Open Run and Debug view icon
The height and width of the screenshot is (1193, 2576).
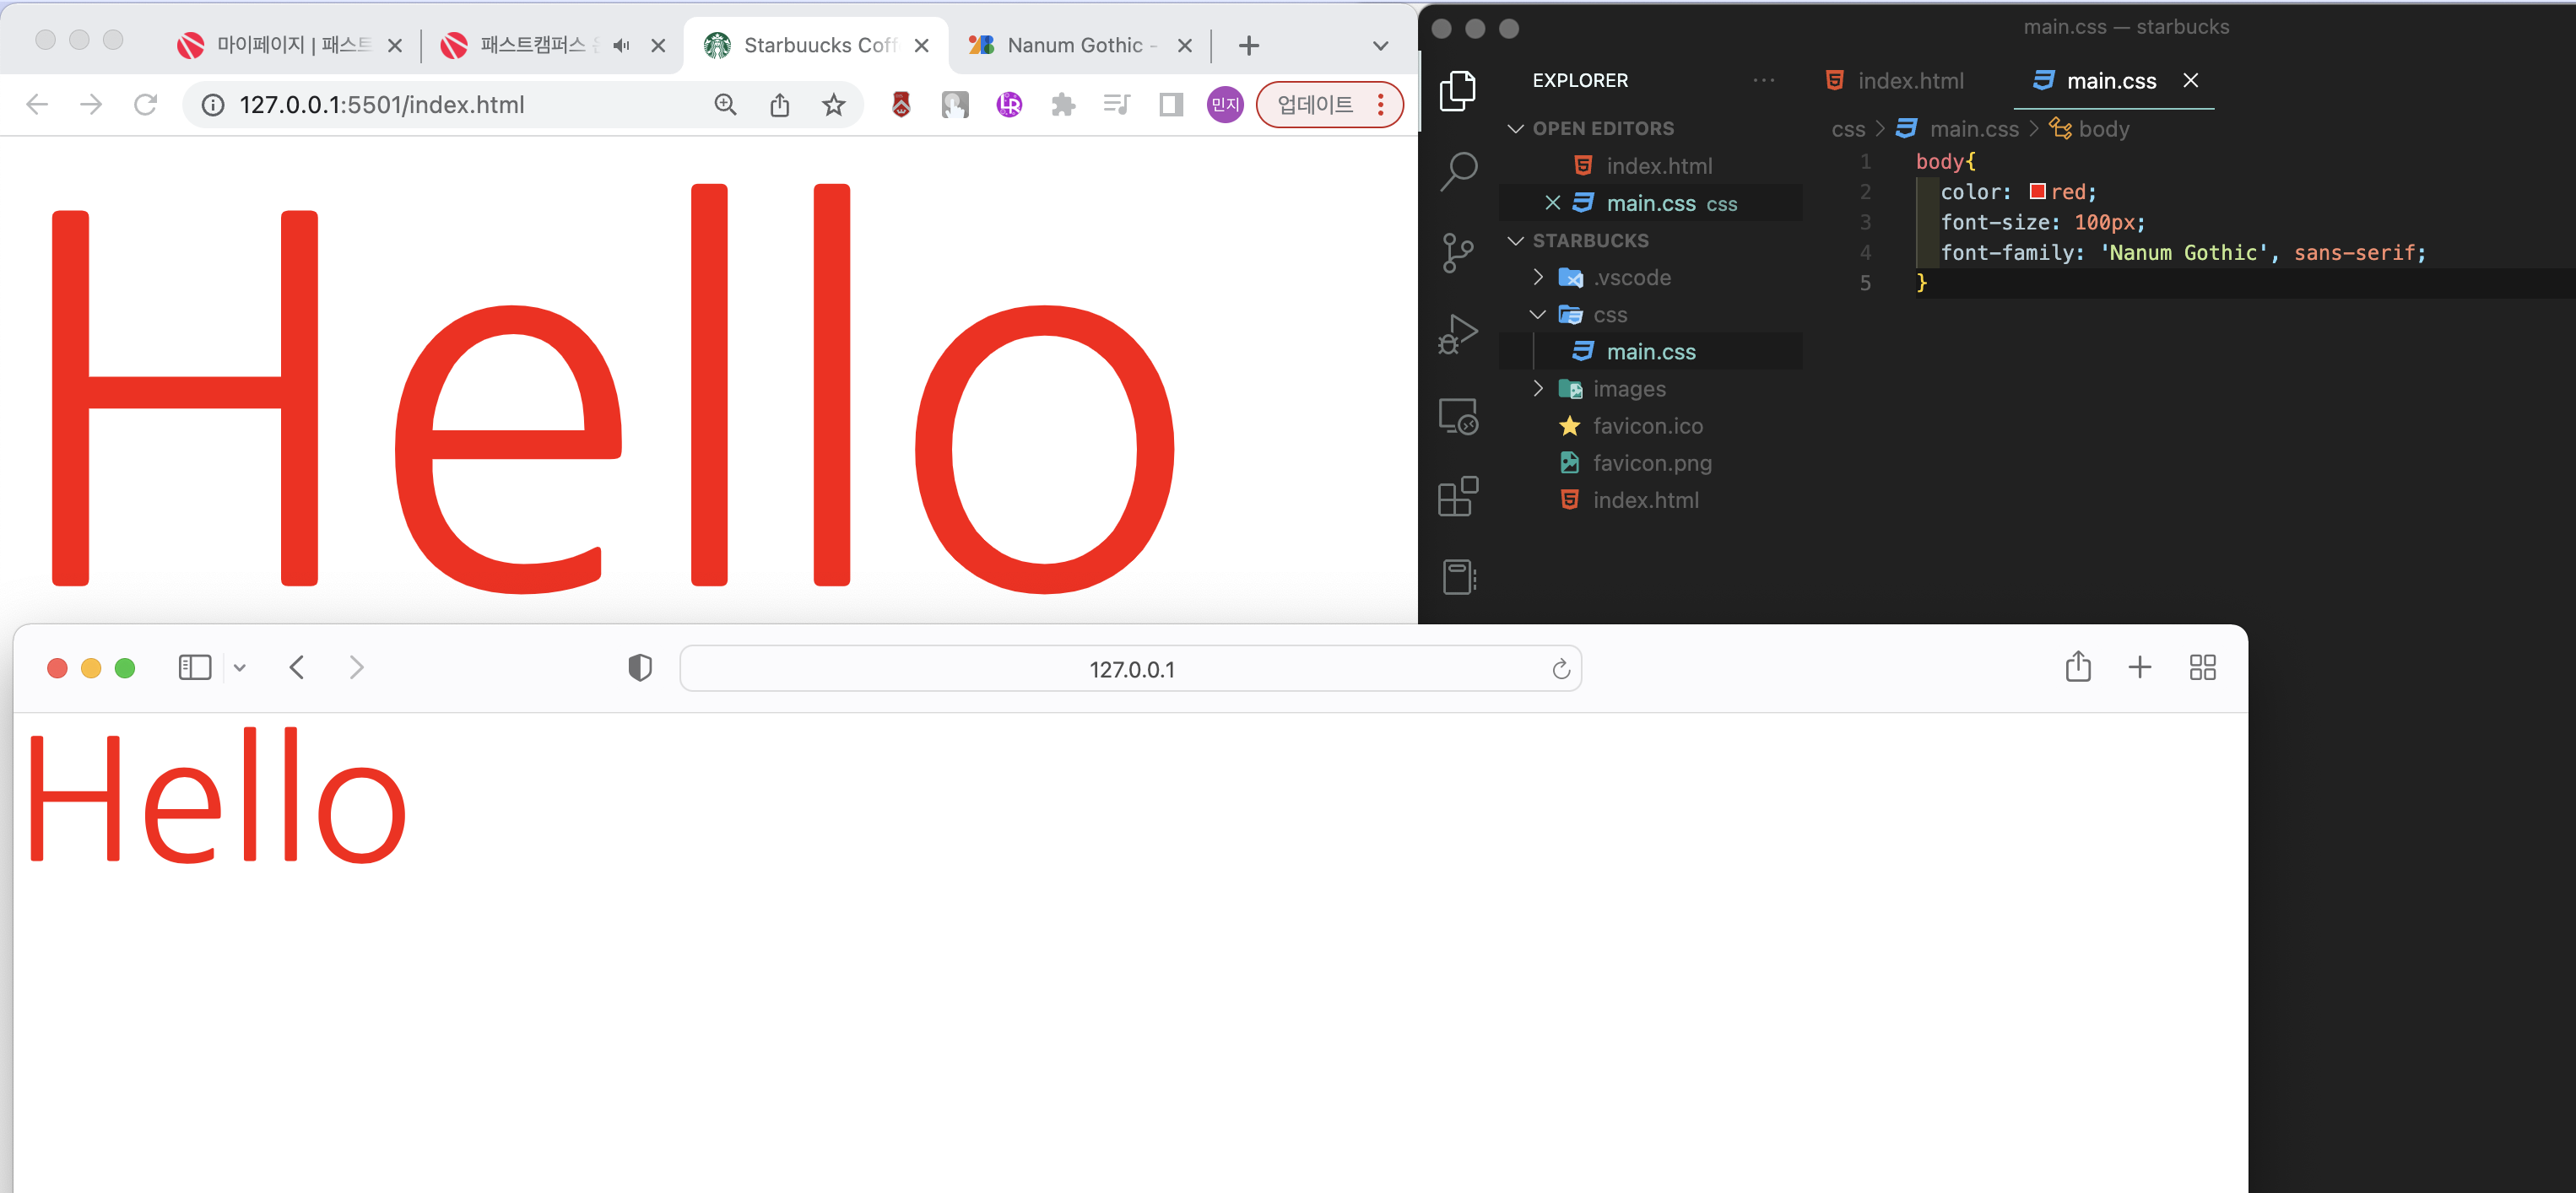click(1458, 334)
